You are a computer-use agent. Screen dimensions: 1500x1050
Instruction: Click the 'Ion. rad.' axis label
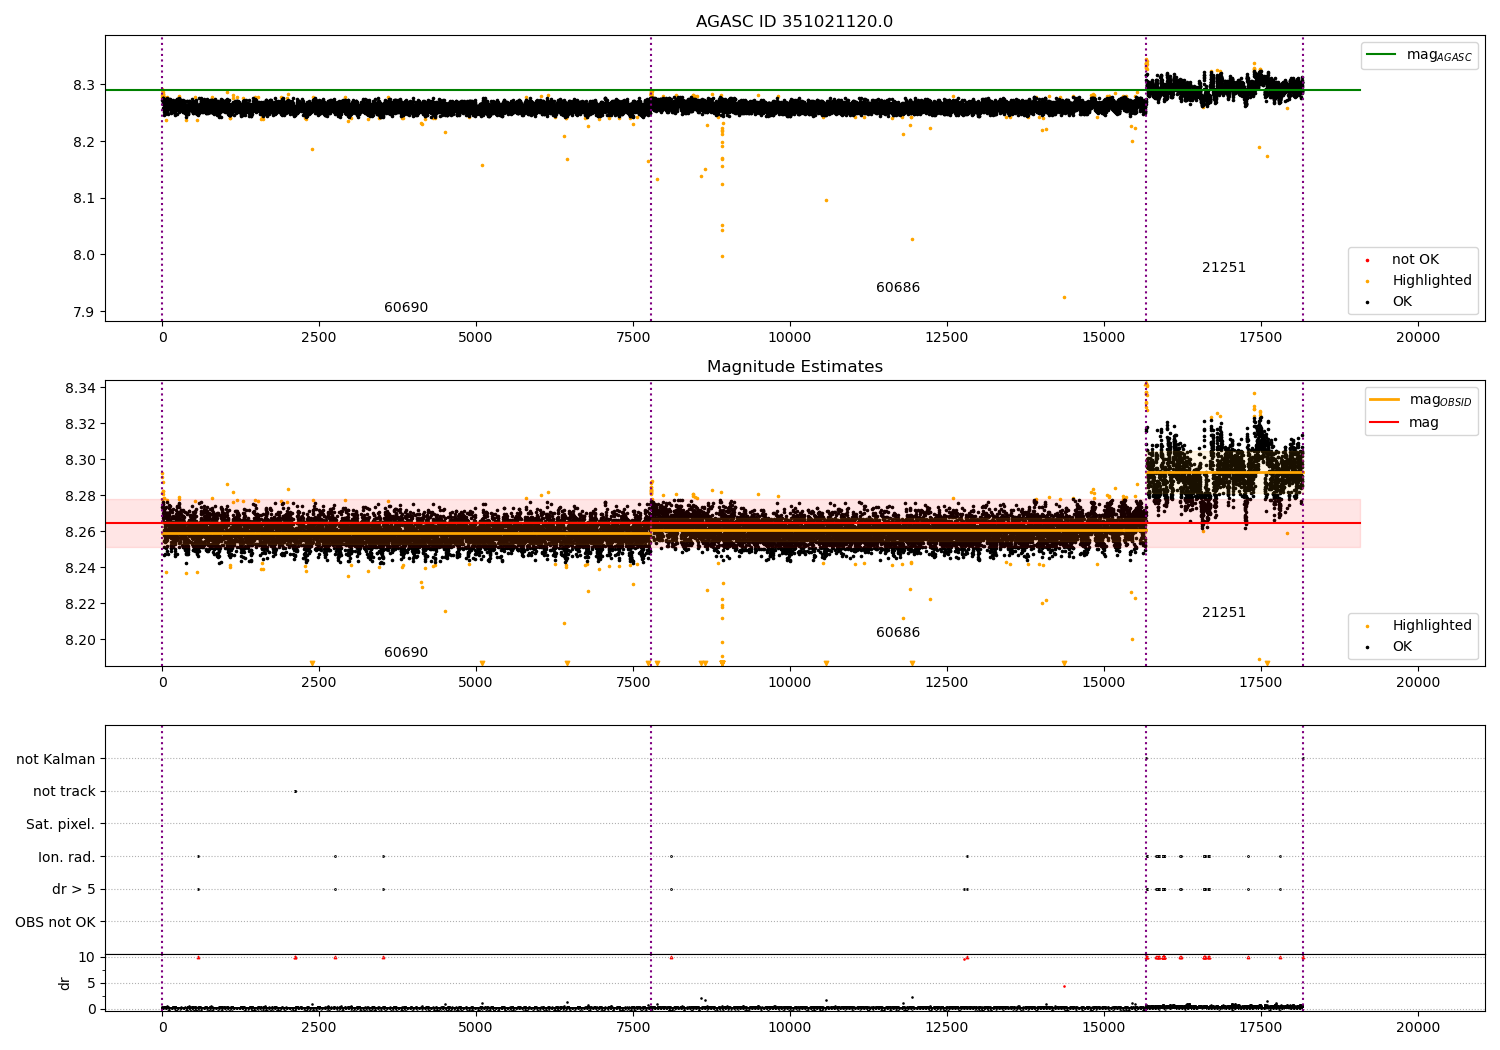pyautogui.click(x=67, y=857)
